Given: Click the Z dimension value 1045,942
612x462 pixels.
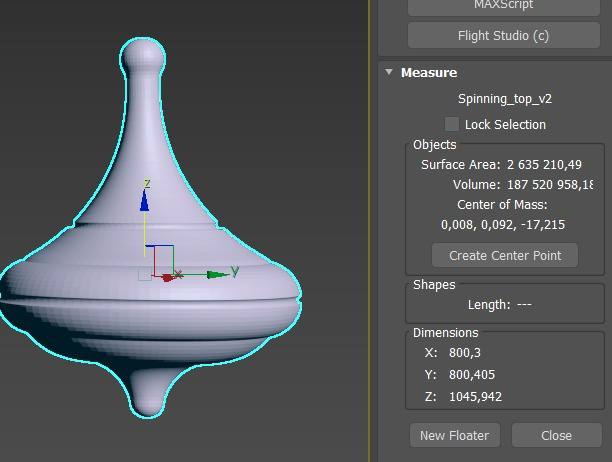Looking at the screenshot, I should pyautogui.click(x=476, y=397).
